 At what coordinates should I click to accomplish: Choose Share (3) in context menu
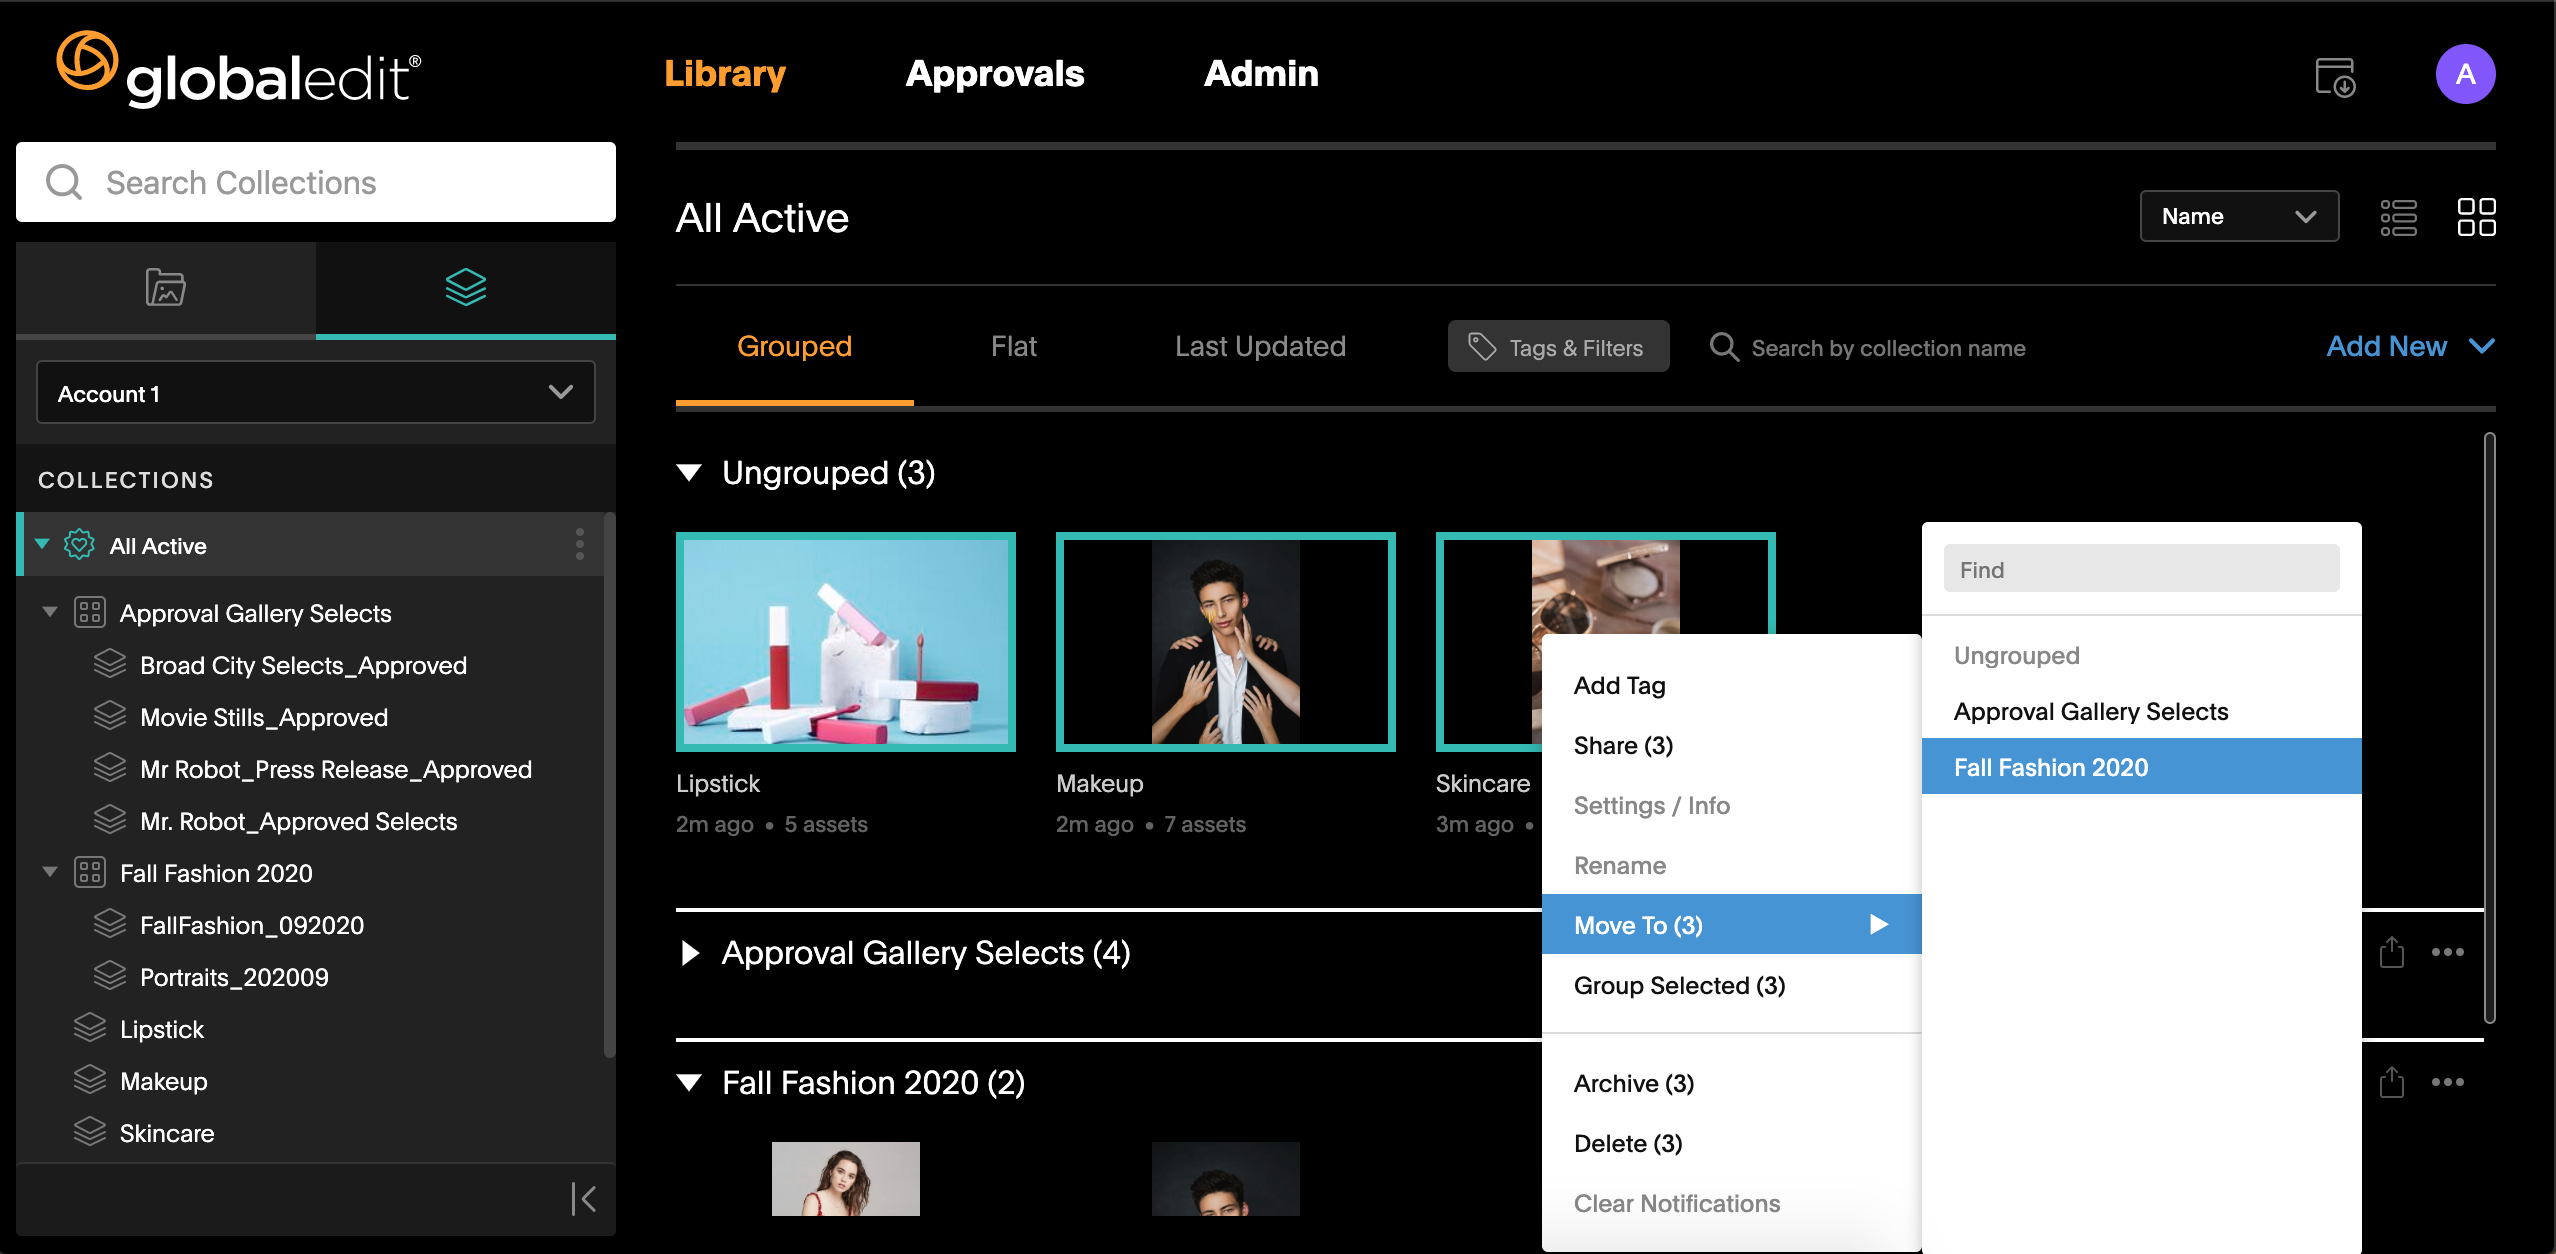pyautogui.click(x=1732, y=746)
